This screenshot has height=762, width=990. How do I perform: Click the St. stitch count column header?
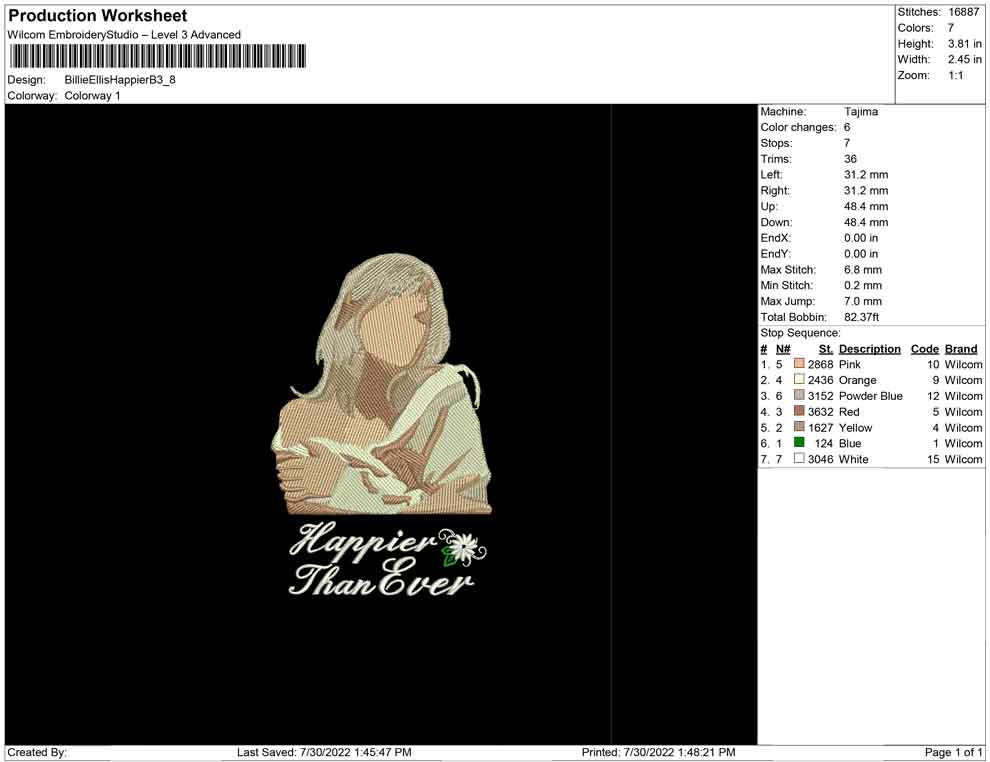coord(825,349)
